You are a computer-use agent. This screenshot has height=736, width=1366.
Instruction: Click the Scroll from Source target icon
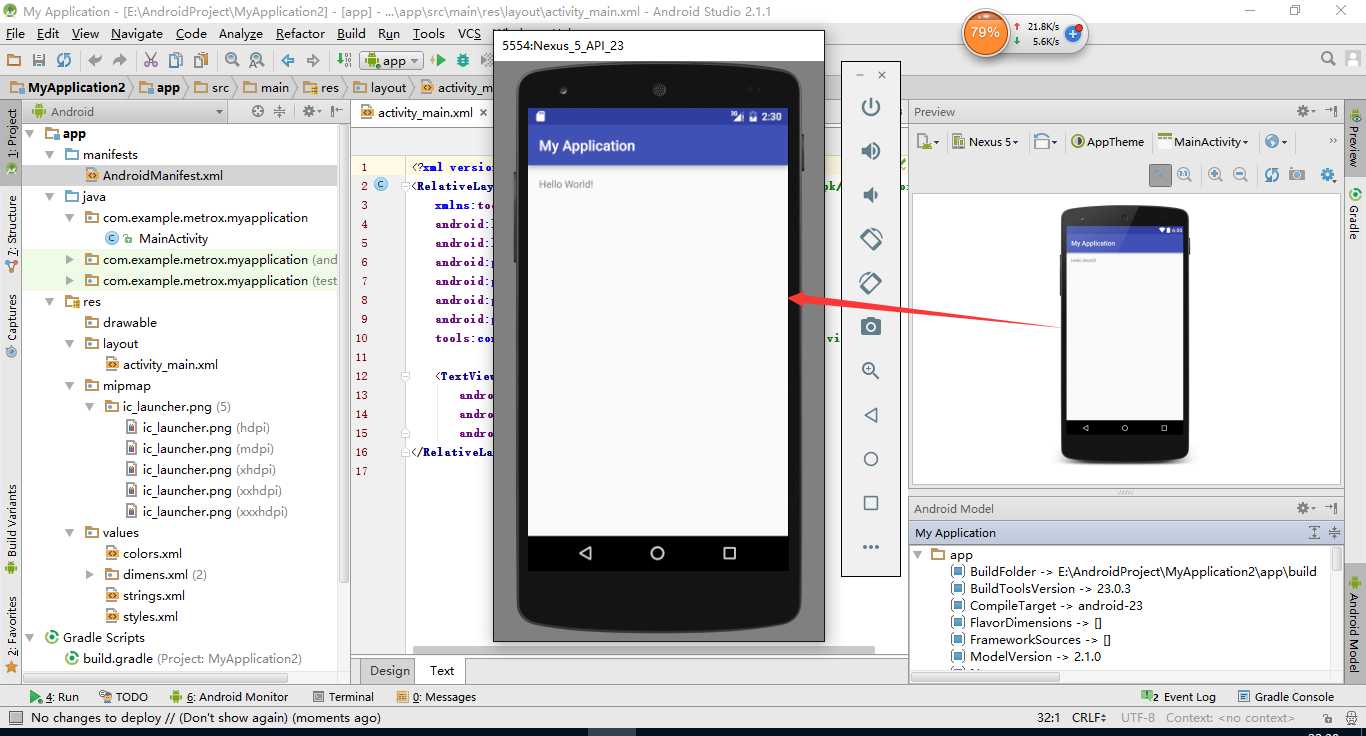point(258,111)
